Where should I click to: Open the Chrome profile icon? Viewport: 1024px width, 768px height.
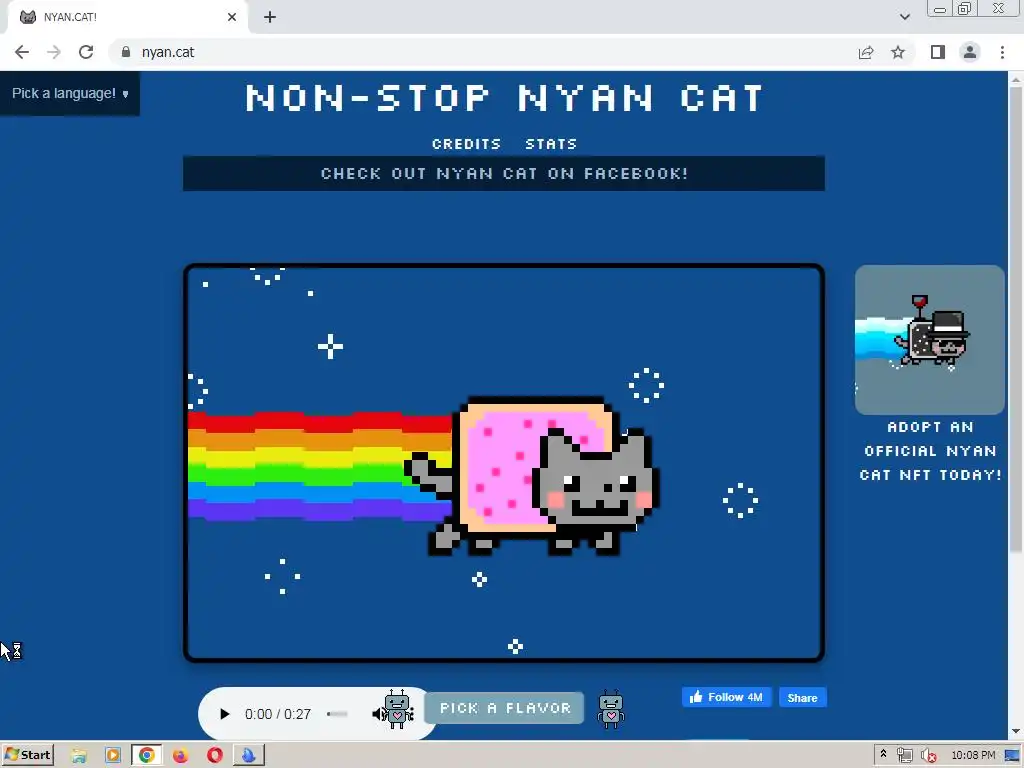pos(970,52)
